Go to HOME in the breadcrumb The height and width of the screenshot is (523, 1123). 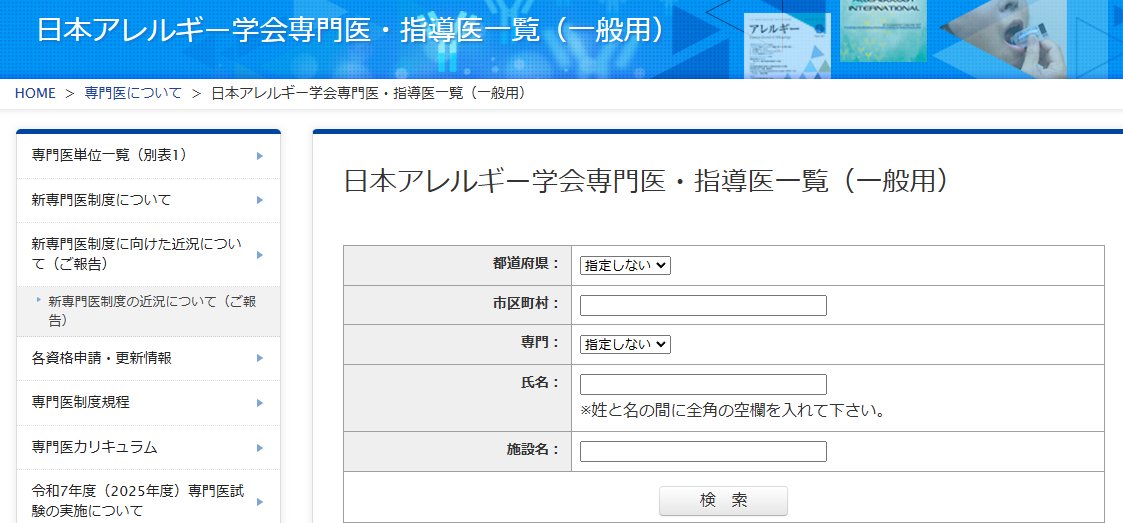(x=35, y=93)
